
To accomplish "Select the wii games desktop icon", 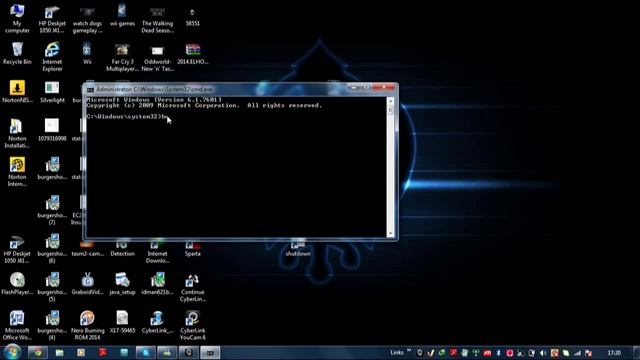I will click(x=122, y=15).
